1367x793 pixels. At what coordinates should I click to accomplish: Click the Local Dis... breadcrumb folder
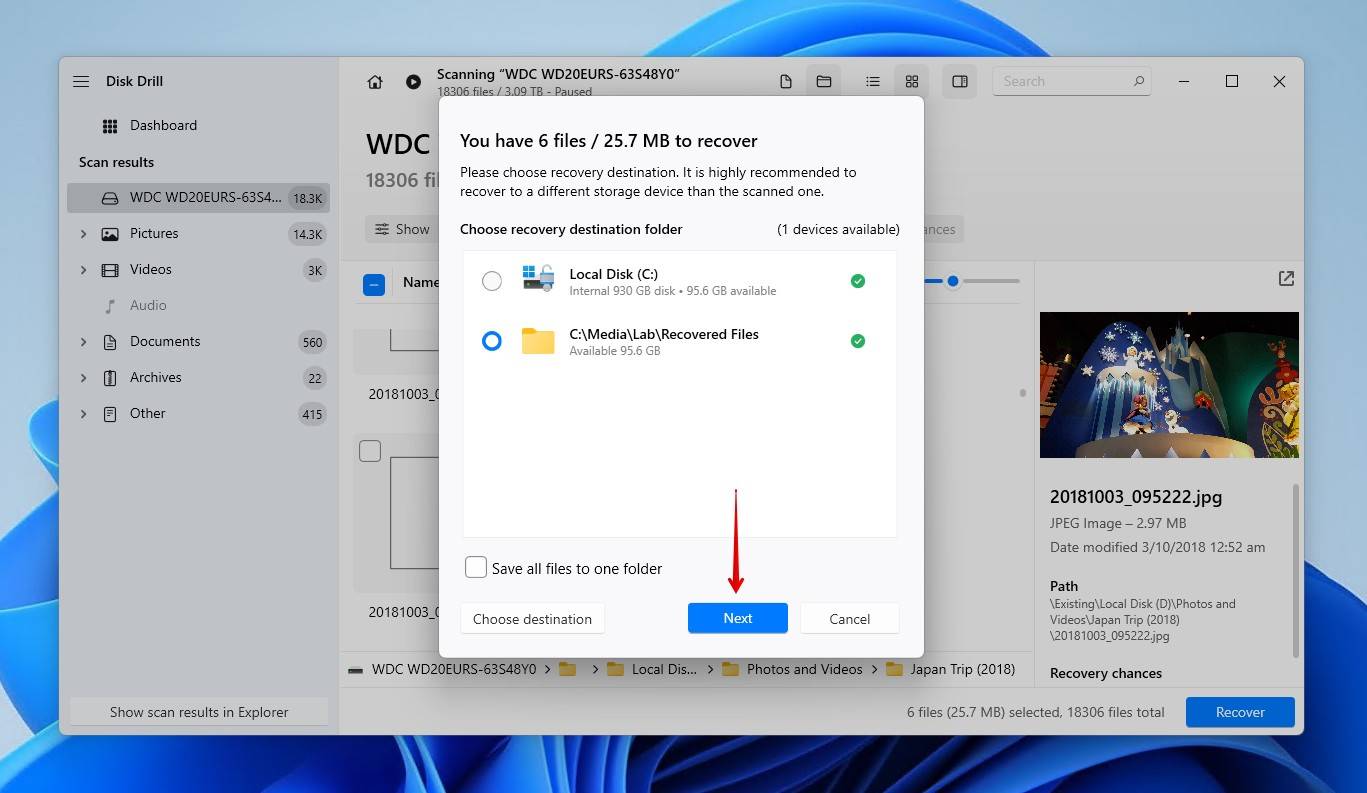[x=652, y=669]
